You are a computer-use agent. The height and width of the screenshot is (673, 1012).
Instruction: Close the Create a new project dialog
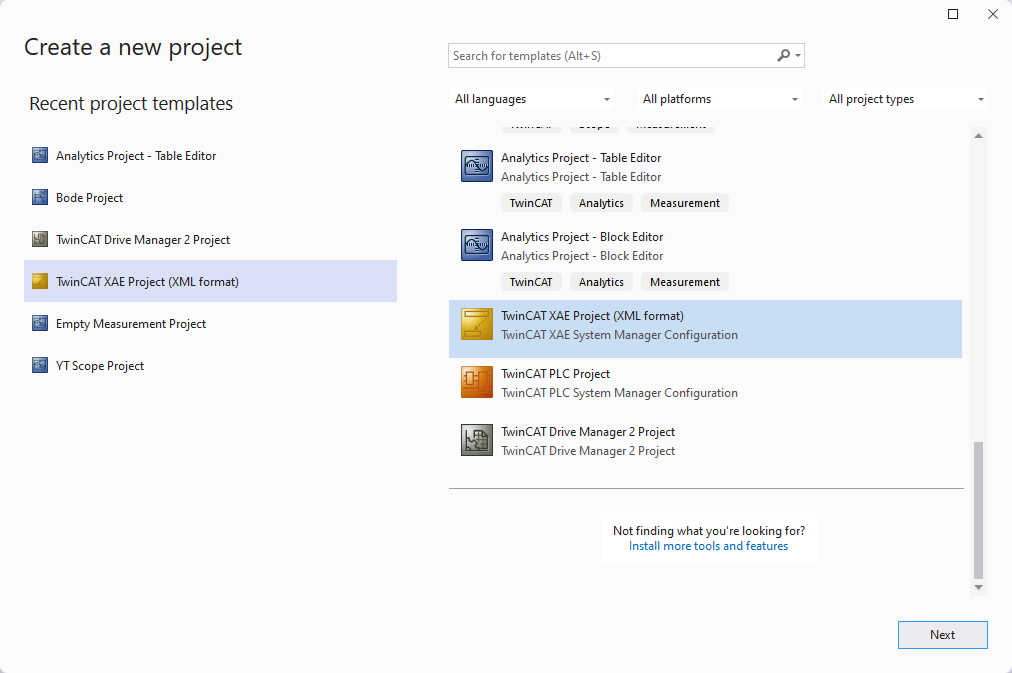pos(993,14)
